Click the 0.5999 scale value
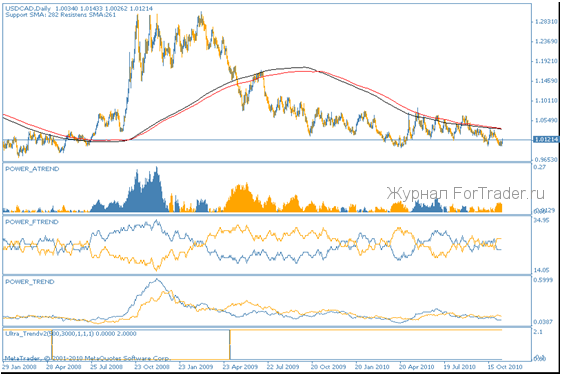 click(x=543, y=280)
